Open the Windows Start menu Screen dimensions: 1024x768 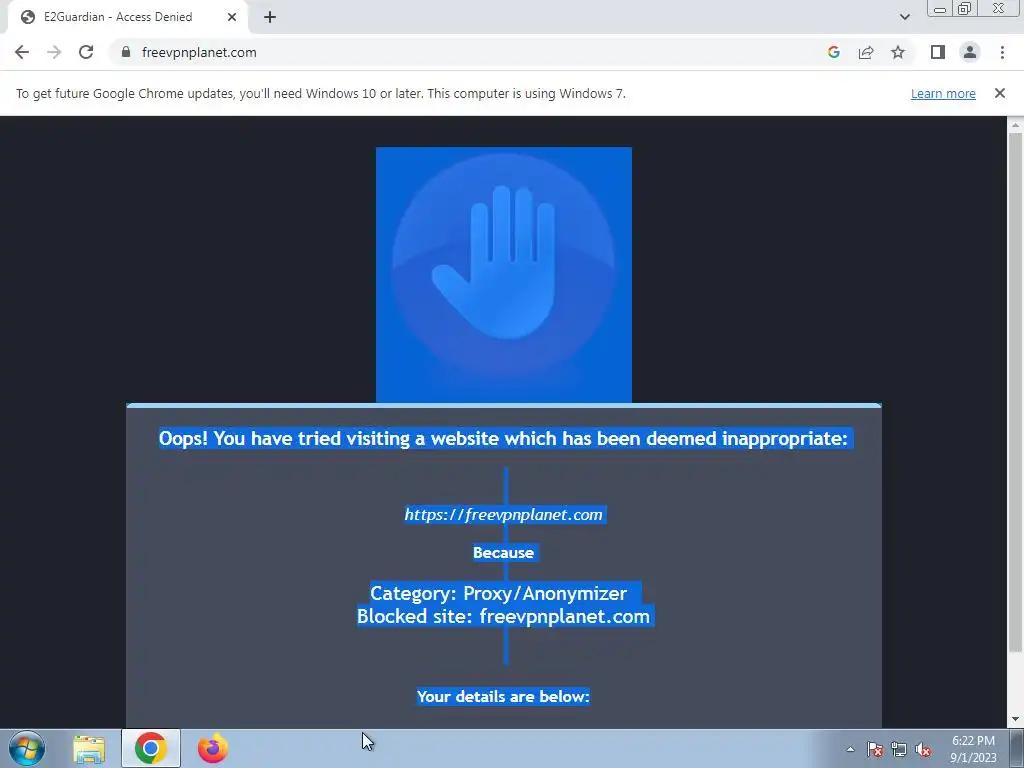(x=27, y=748)
